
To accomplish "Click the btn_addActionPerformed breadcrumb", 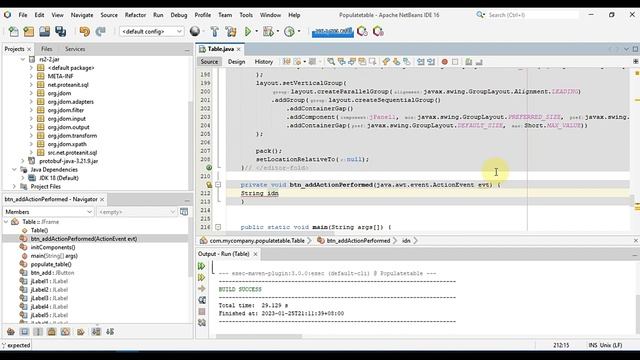I will coord(358,241).
